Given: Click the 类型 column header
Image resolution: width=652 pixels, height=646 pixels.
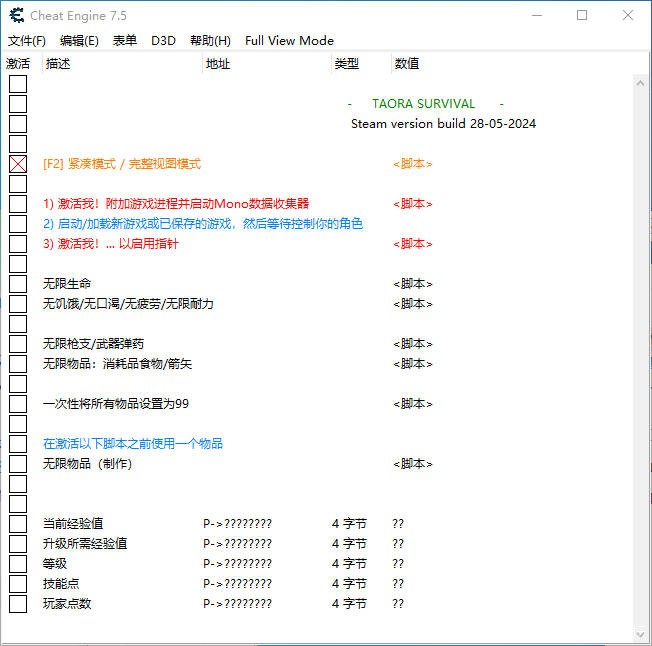Looking at the screenshot, I should pos(346,64).
